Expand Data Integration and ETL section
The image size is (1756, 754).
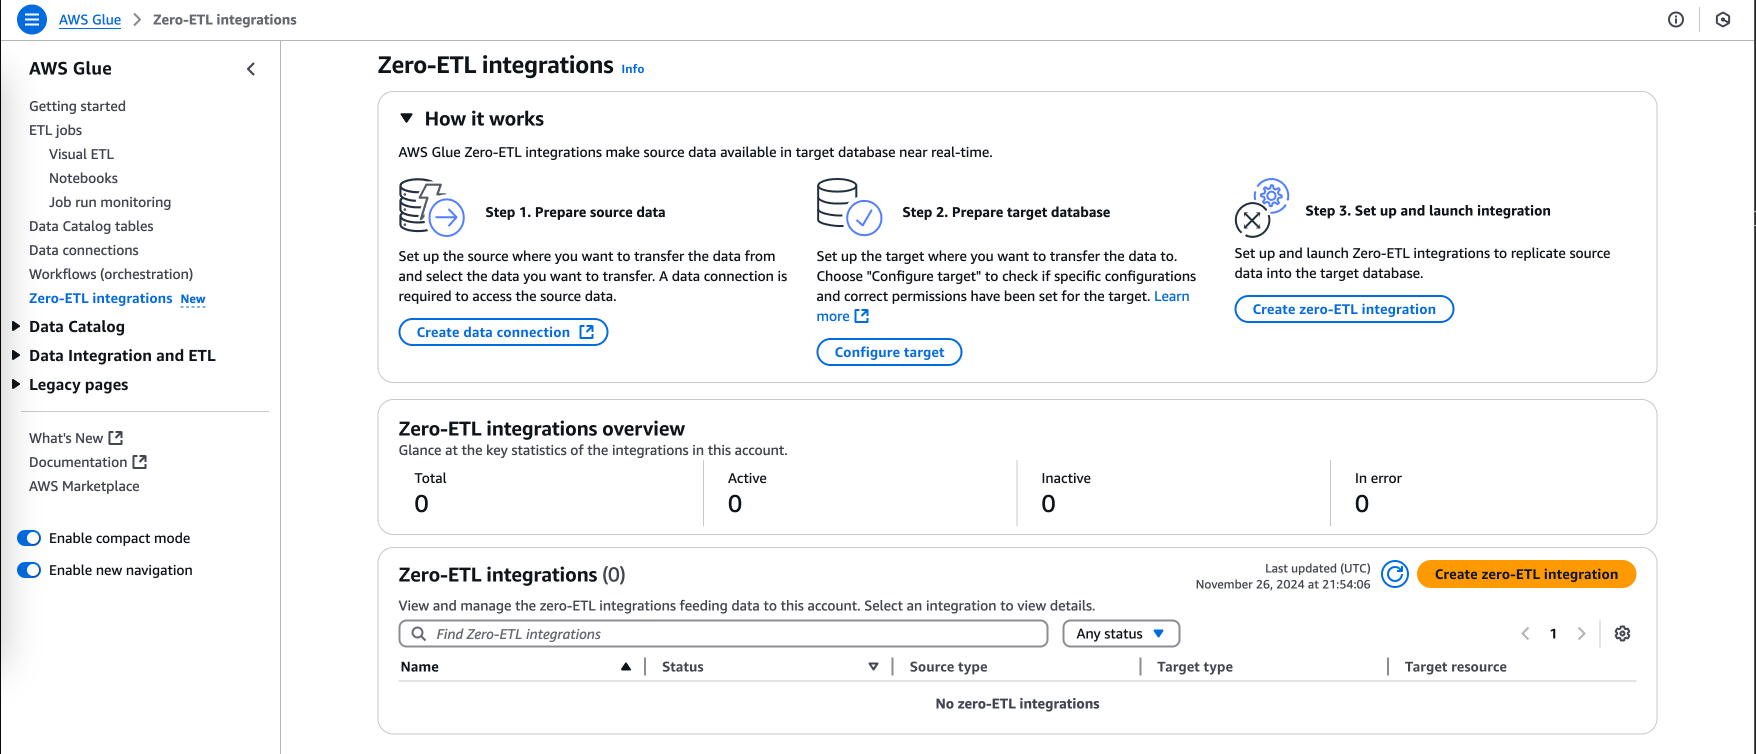tap(16, 355)
